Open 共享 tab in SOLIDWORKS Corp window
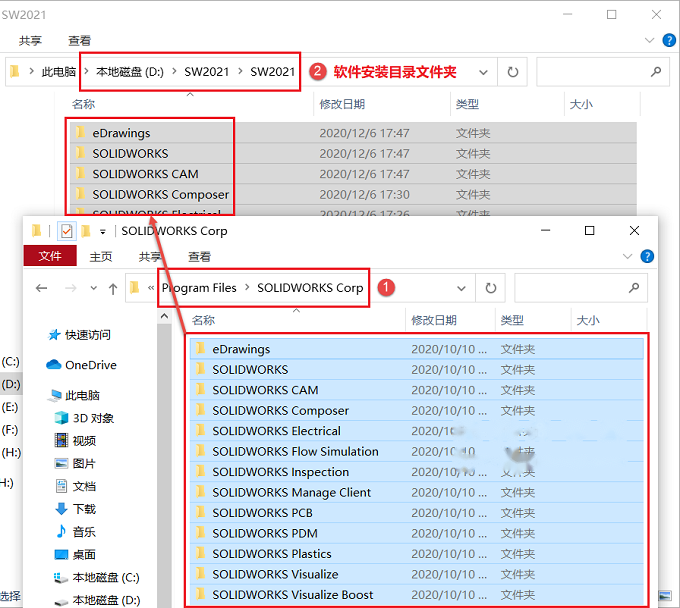Image resolution: width=680 pixels, height=608 pixels. click(x=150, y=257)
